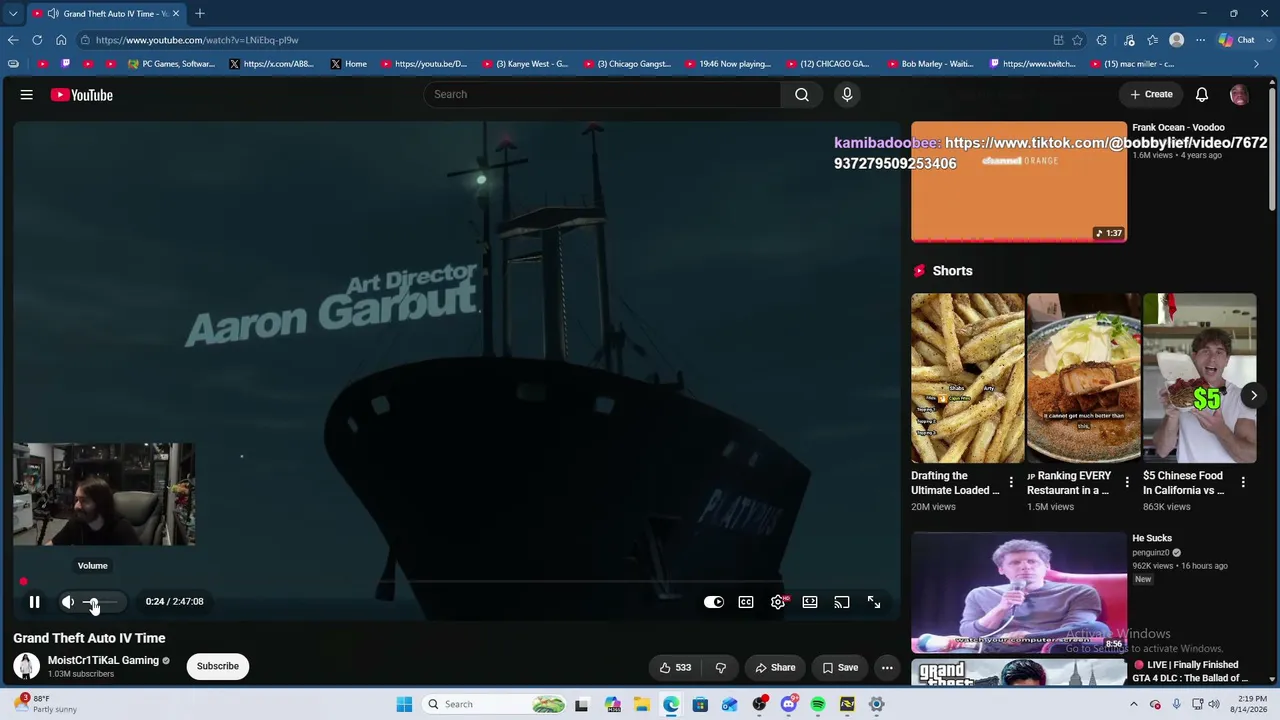Open browser Settings and more menu

click(1199, 40)
